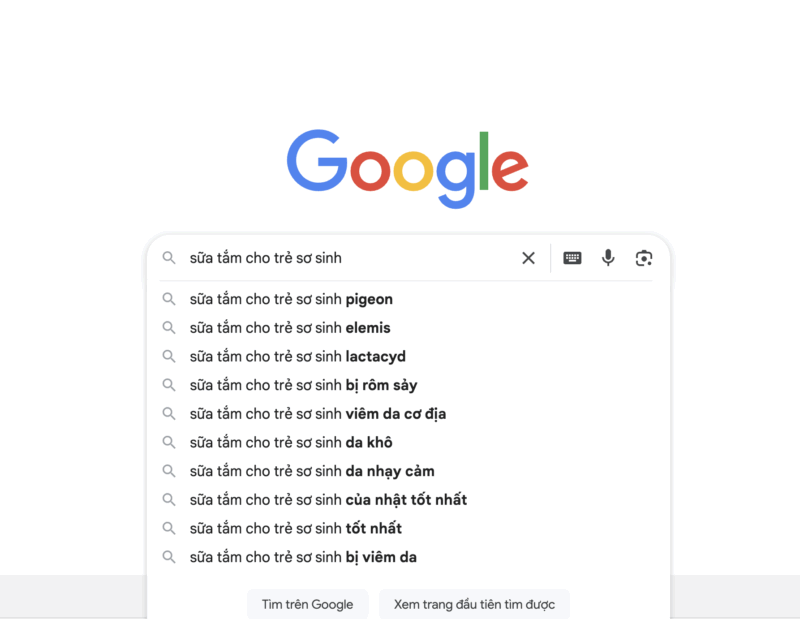
Task: Choose the viêm da cơ địa suggestion
Action: tap(316, 413)
